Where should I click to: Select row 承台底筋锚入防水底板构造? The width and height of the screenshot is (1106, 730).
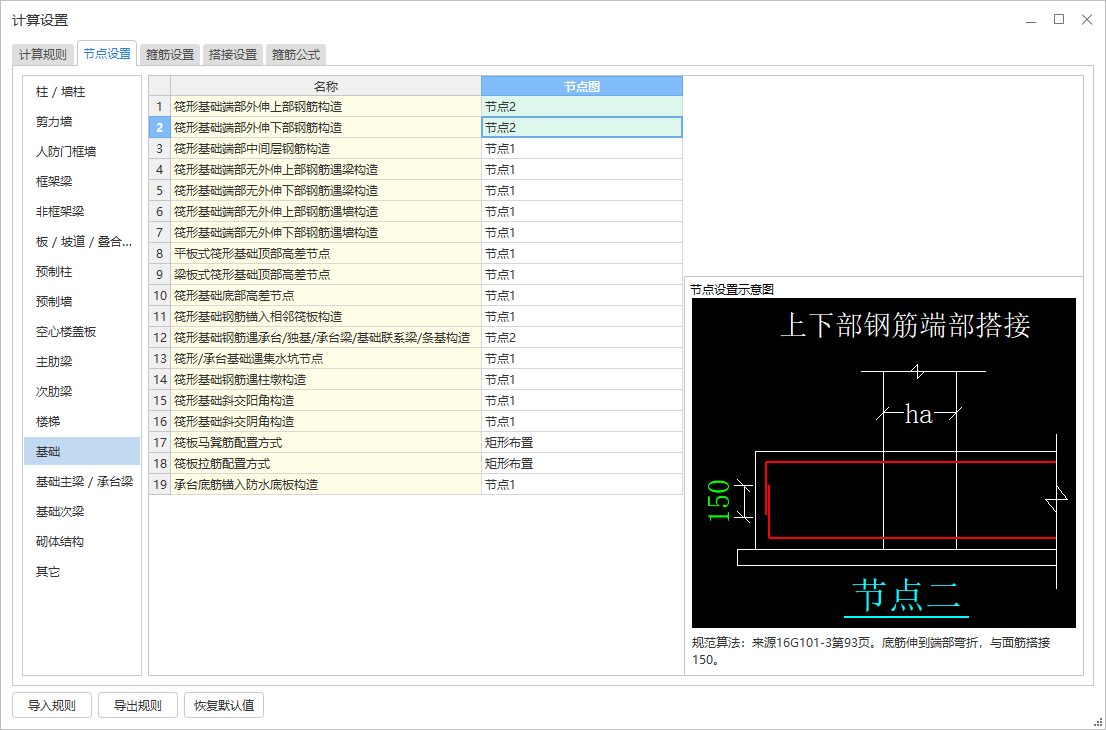[326, 485]
